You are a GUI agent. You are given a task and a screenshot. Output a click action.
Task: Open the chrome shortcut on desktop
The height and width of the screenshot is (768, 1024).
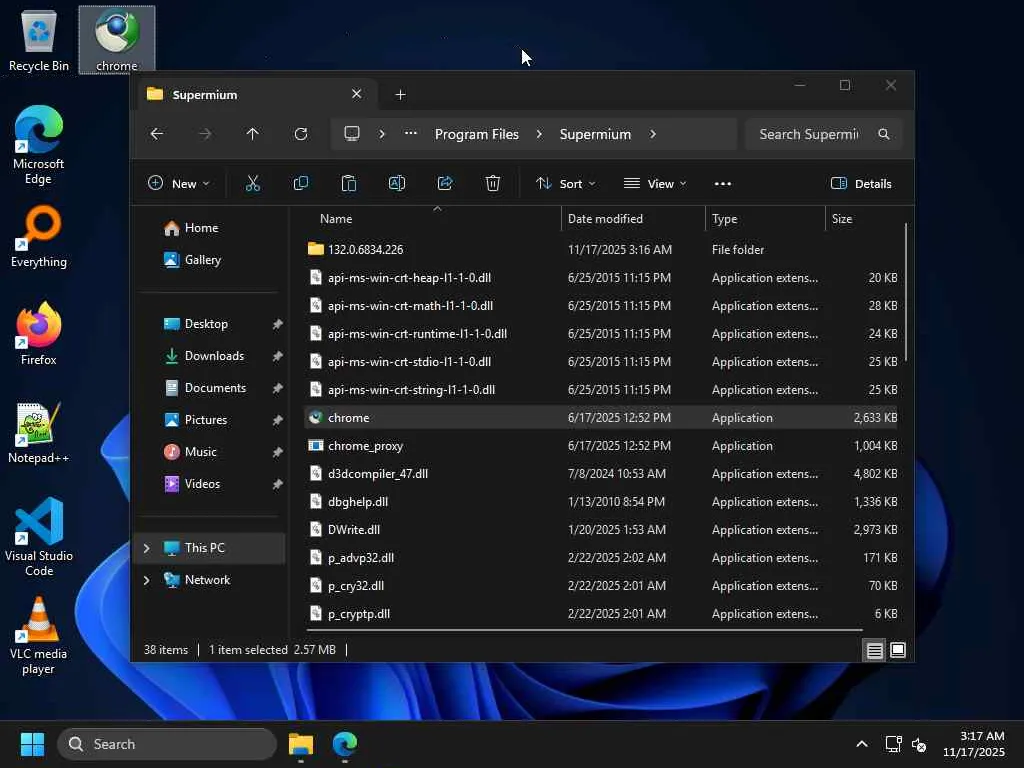click(117, 40)
